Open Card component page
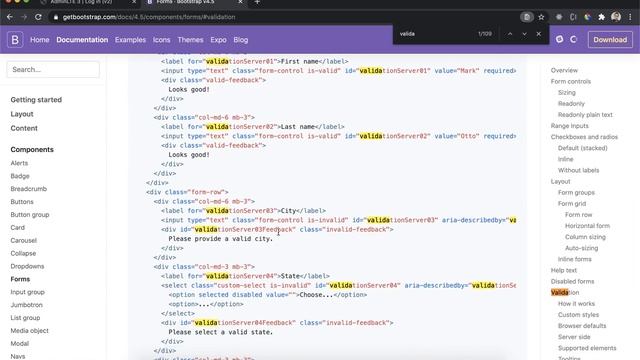Screen dimensions: 640x360 point(18,227)
